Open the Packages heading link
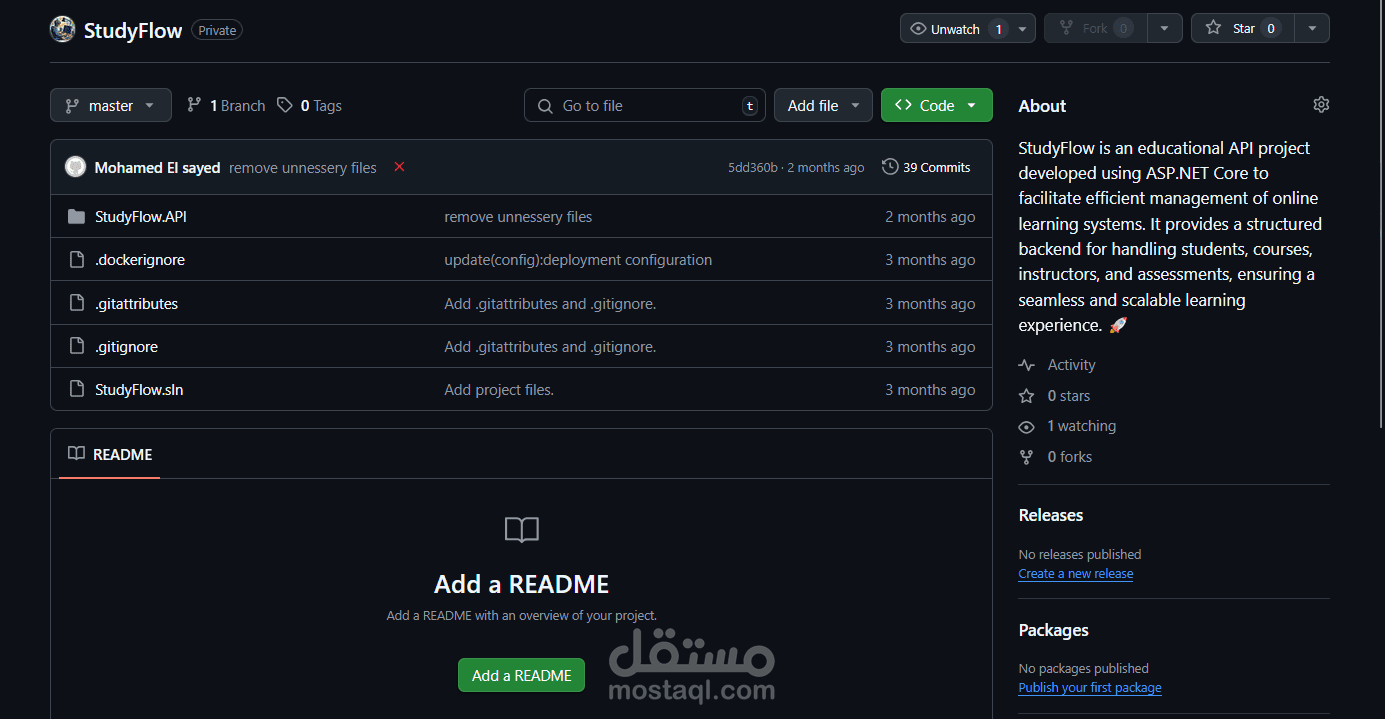The height and width of the screenshot is (719, 1385). pyautogui.click(x=1053, y=630)
